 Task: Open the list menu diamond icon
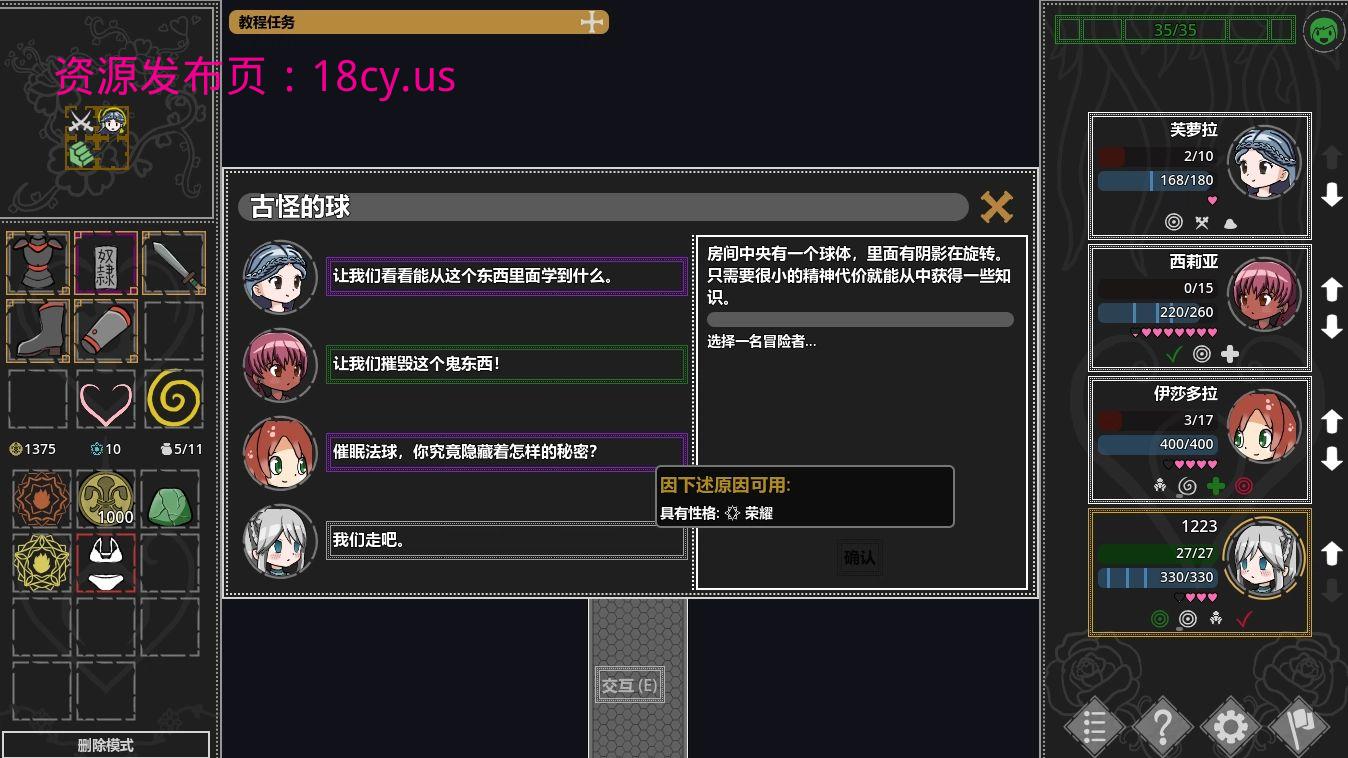coord(1094,726)
